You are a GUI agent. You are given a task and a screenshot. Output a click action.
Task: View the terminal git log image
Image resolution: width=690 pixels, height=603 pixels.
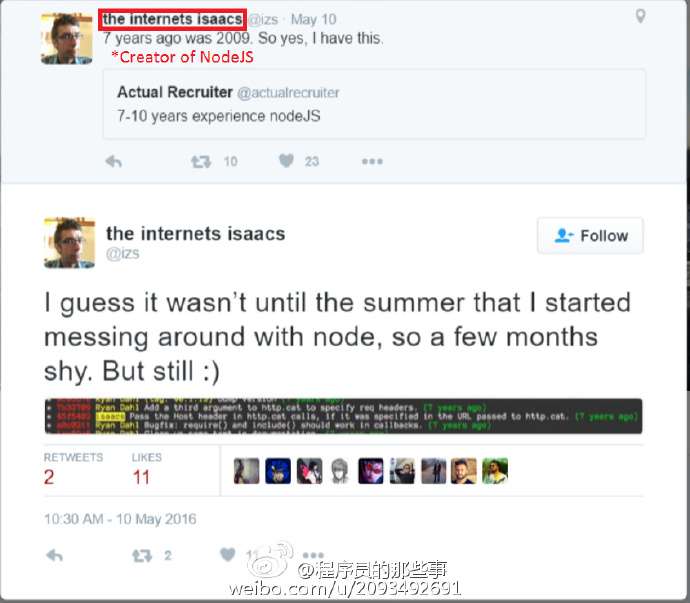point(343,416)
